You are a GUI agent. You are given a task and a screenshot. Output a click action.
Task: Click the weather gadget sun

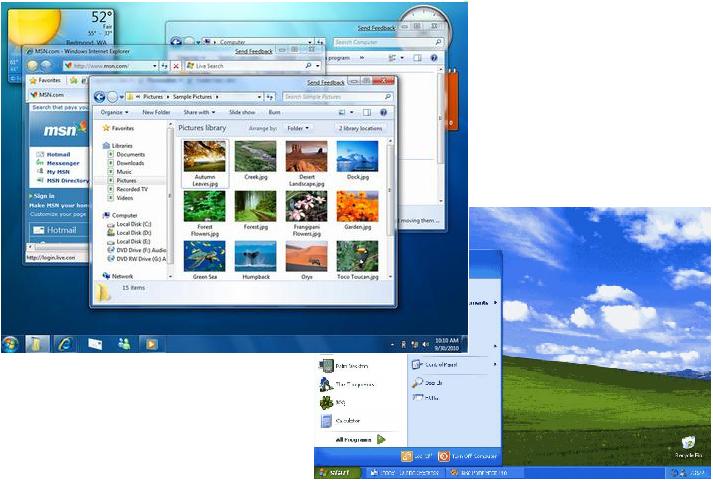35,24
